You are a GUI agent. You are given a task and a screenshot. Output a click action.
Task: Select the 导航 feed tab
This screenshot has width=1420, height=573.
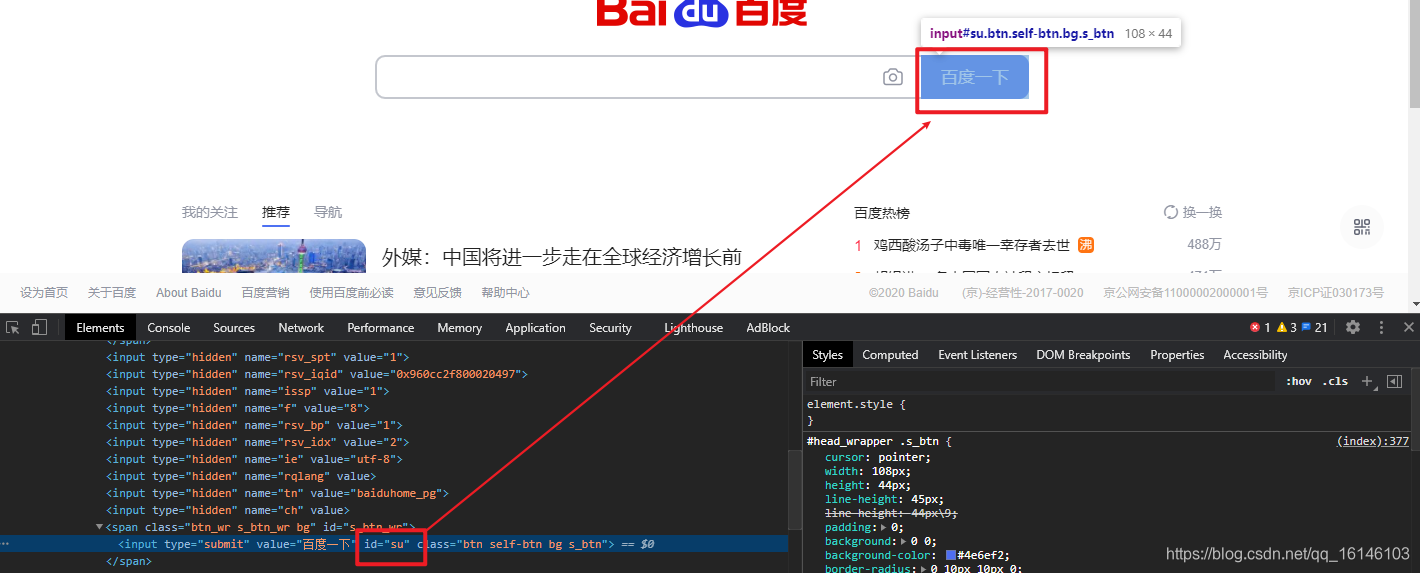click(328, 212)
